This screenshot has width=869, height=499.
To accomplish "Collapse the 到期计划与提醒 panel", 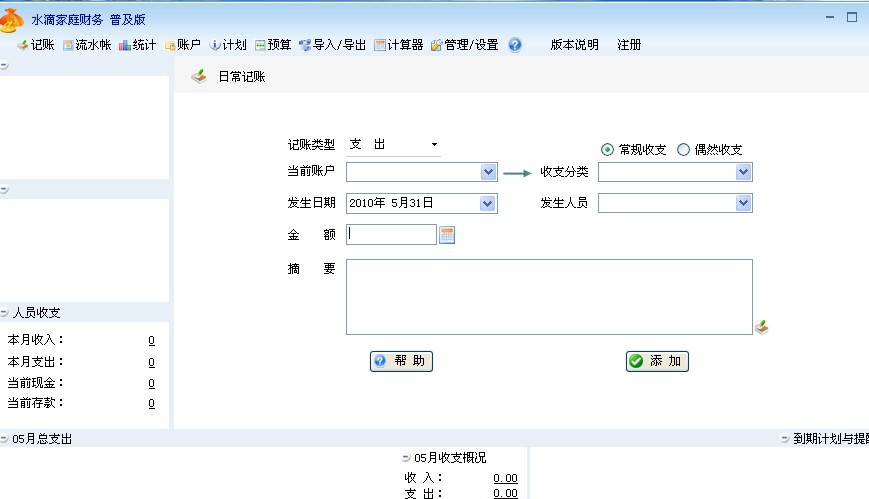I will click(x=785, y=439).
